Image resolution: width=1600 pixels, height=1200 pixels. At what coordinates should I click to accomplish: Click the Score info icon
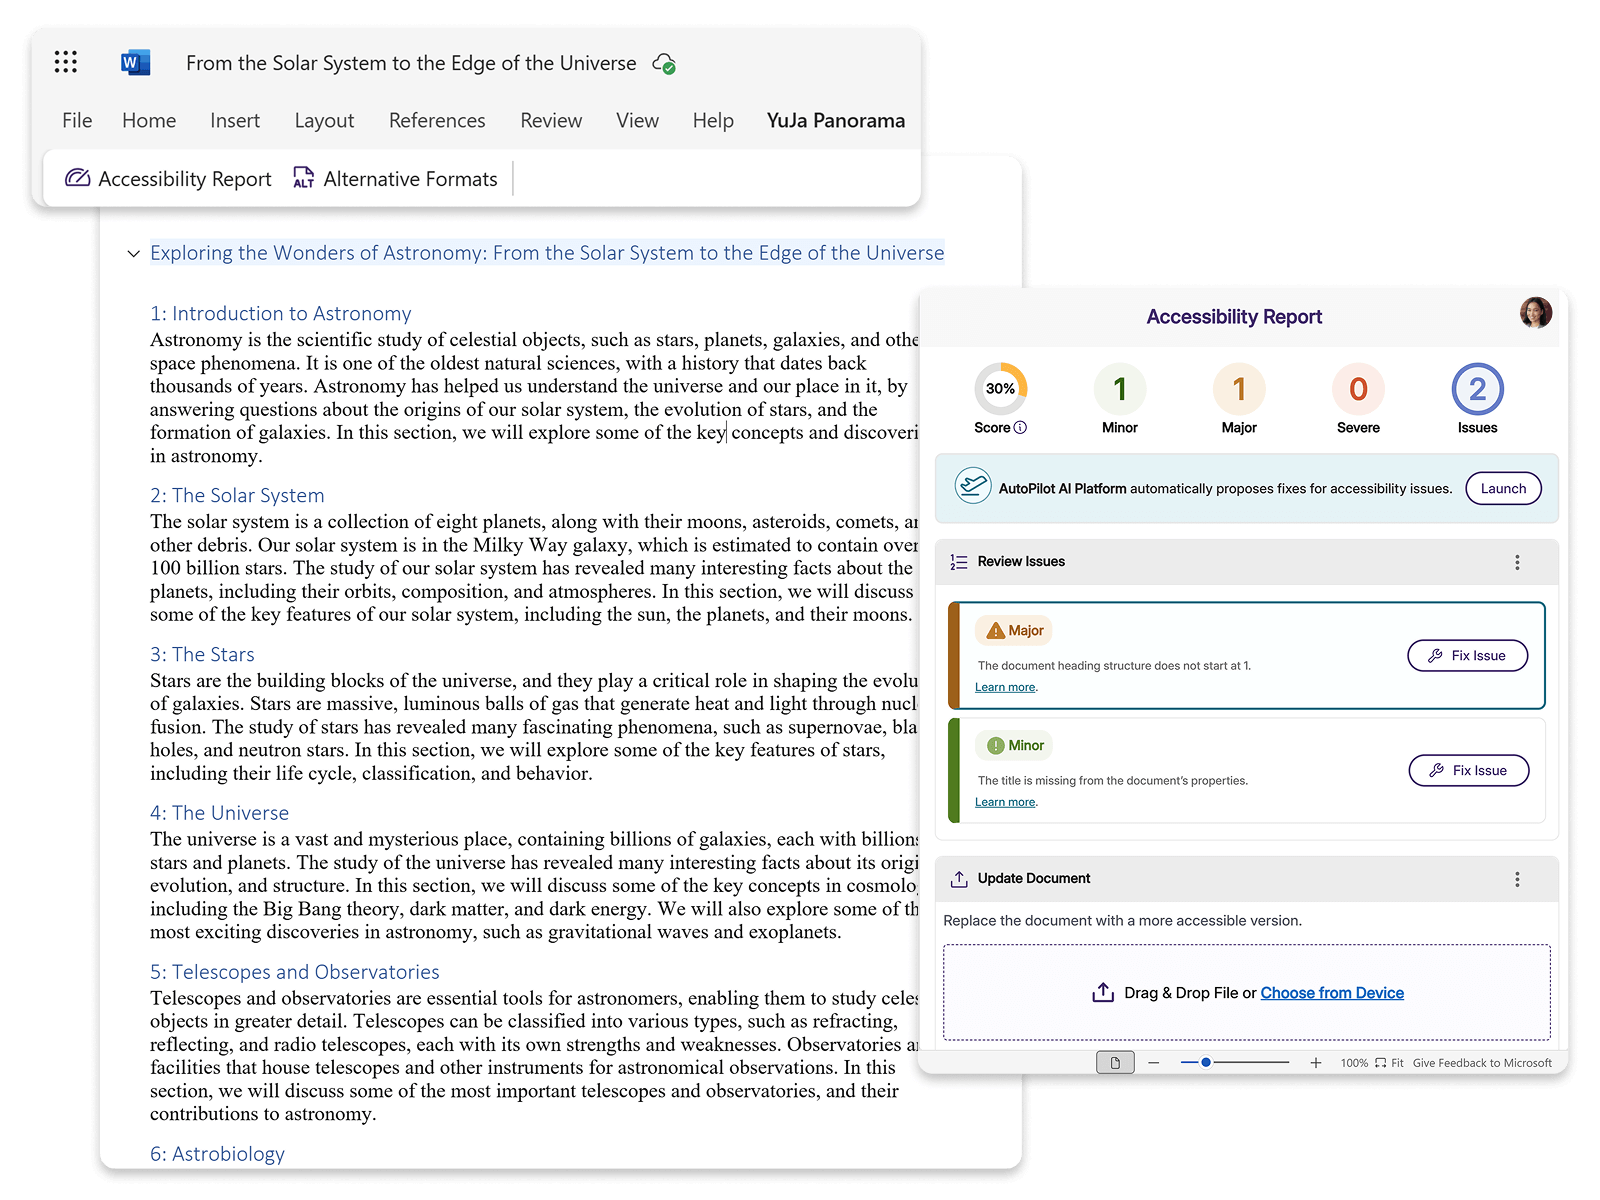[1020, 428]
